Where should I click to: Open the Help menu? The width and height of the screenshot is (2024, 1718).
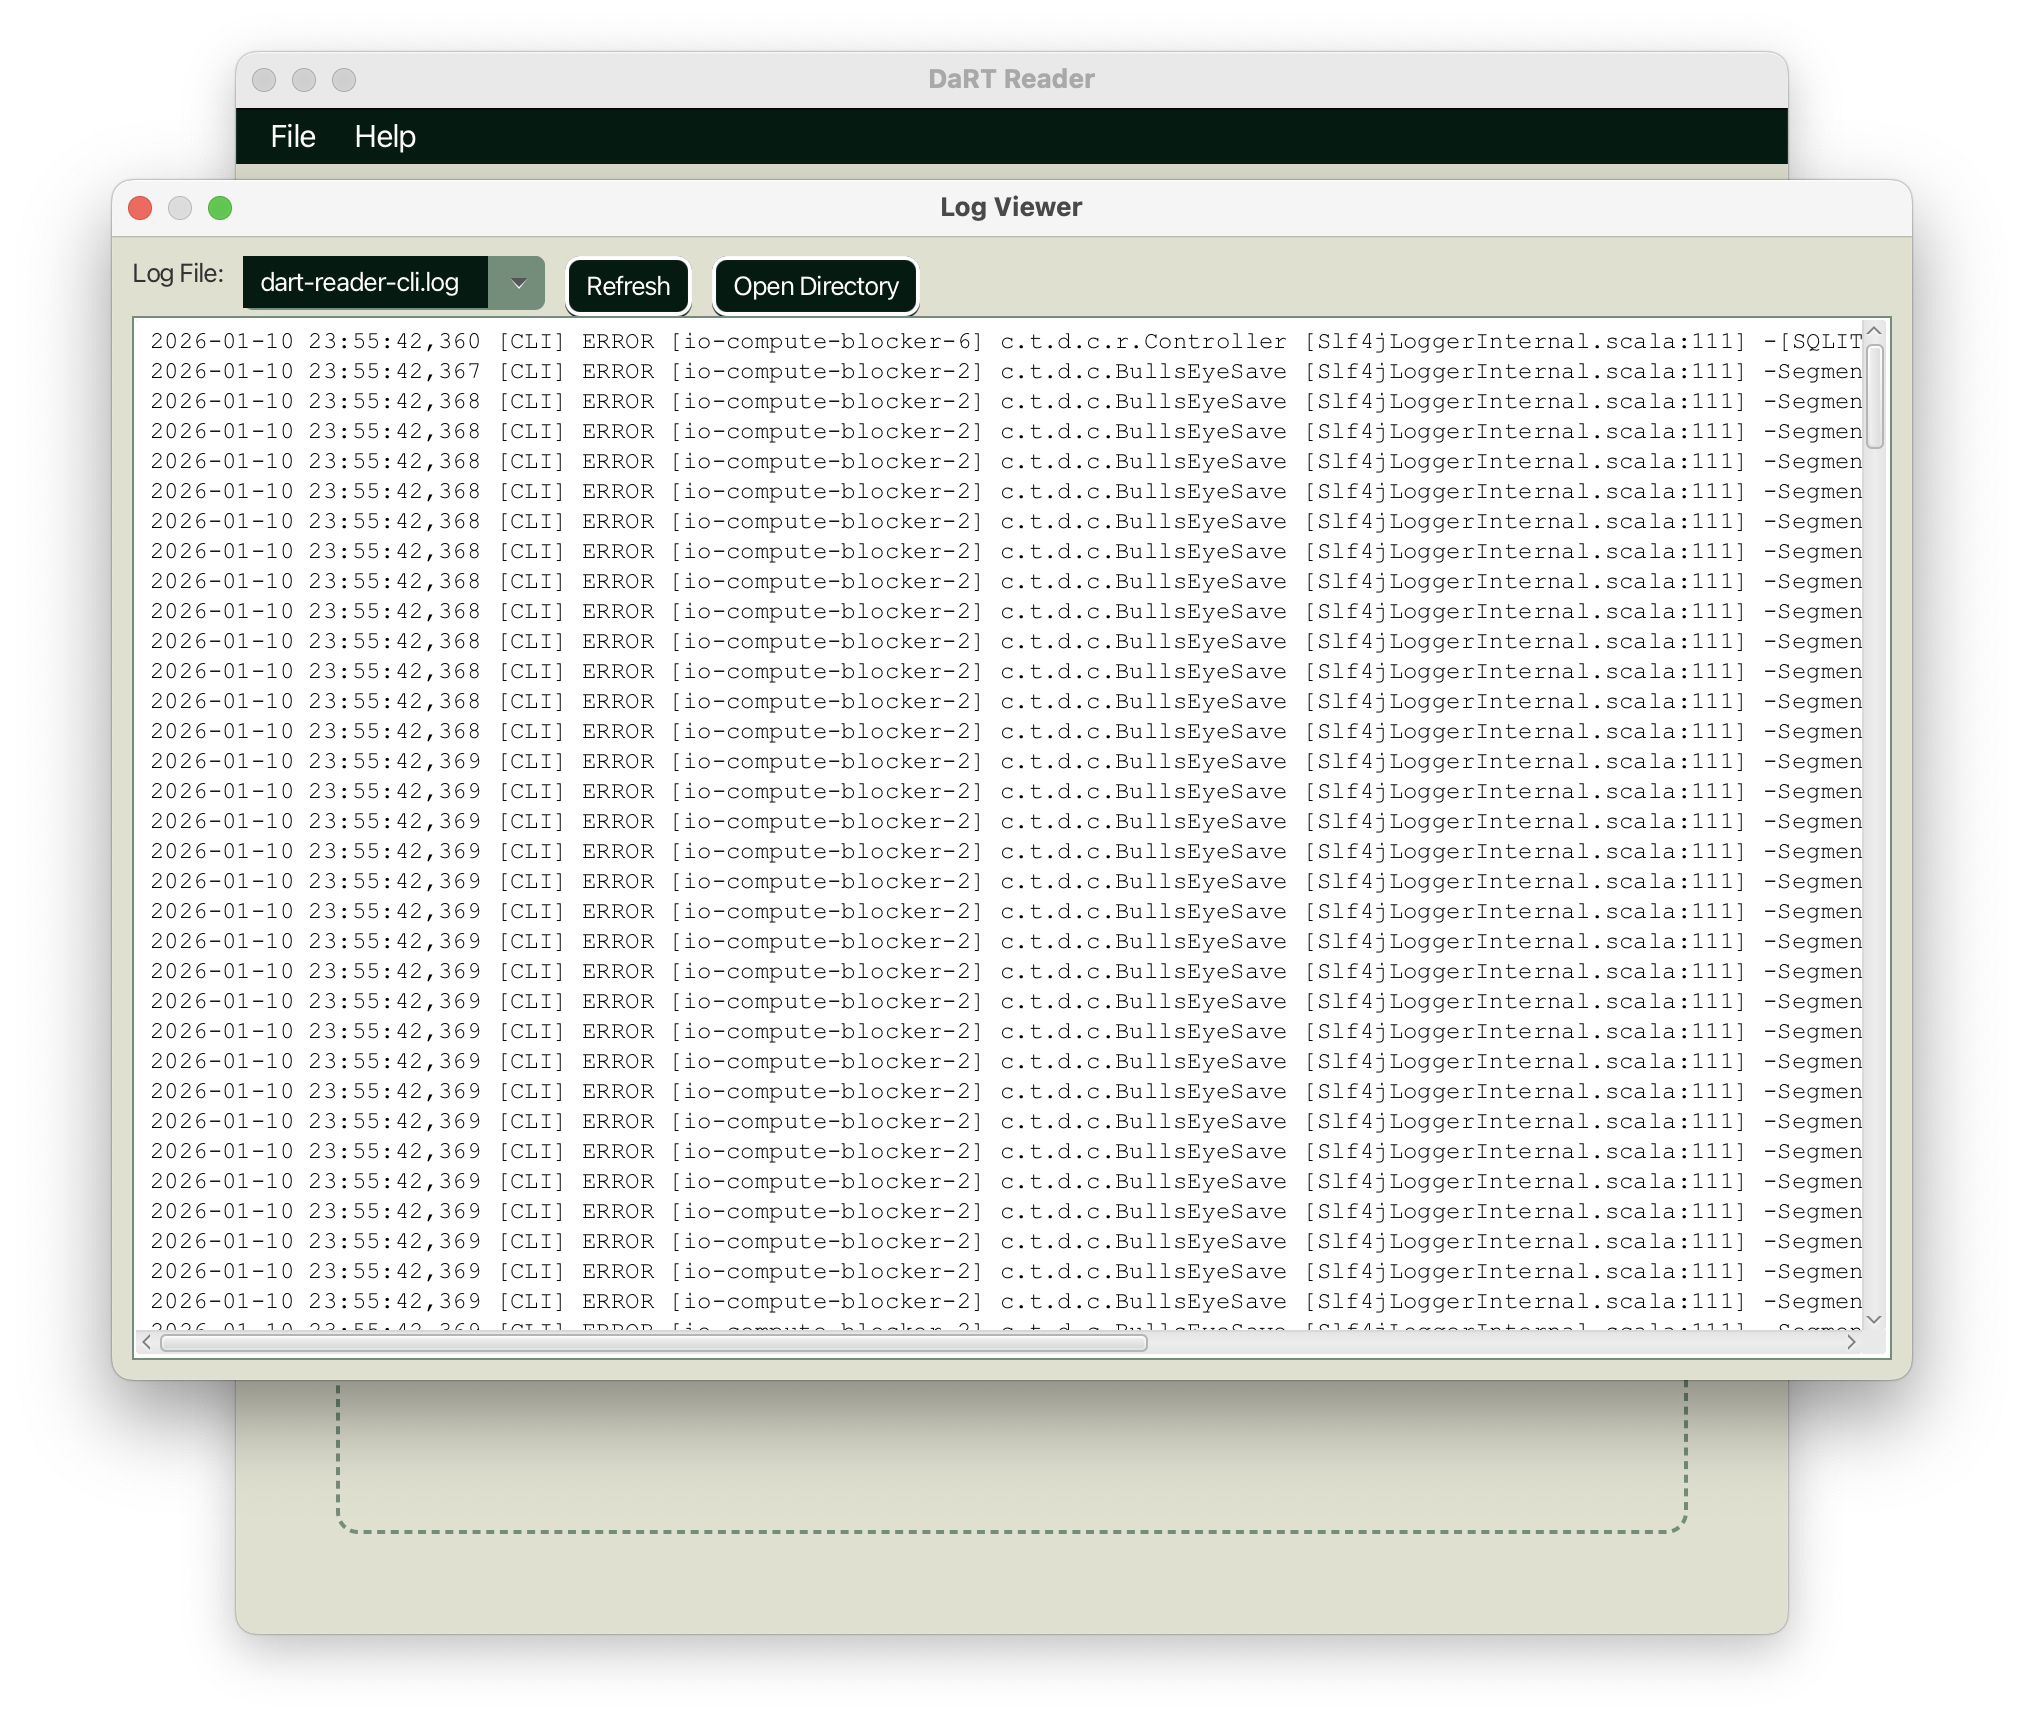tap(384, 137)
